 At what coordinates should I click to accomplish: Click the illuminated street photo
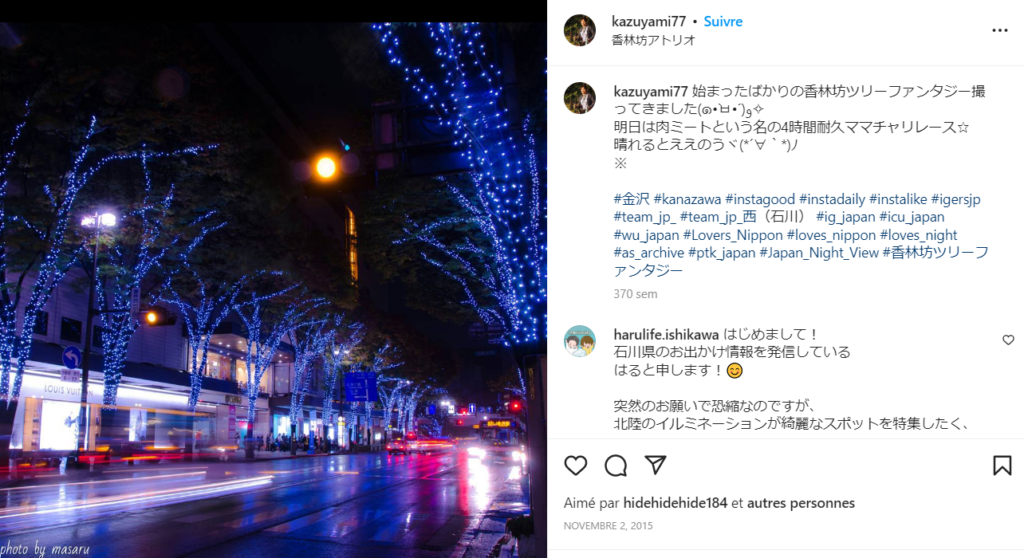click(x=273, y=289)
